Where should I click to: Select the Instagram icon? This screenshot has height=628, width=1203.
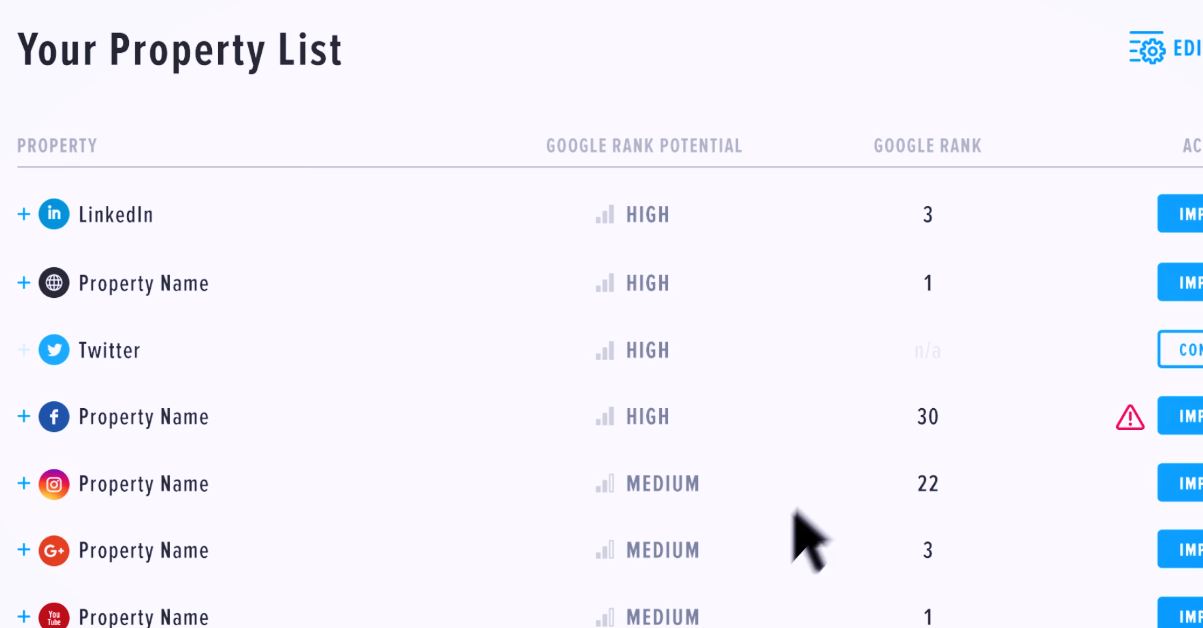[54, 483]
